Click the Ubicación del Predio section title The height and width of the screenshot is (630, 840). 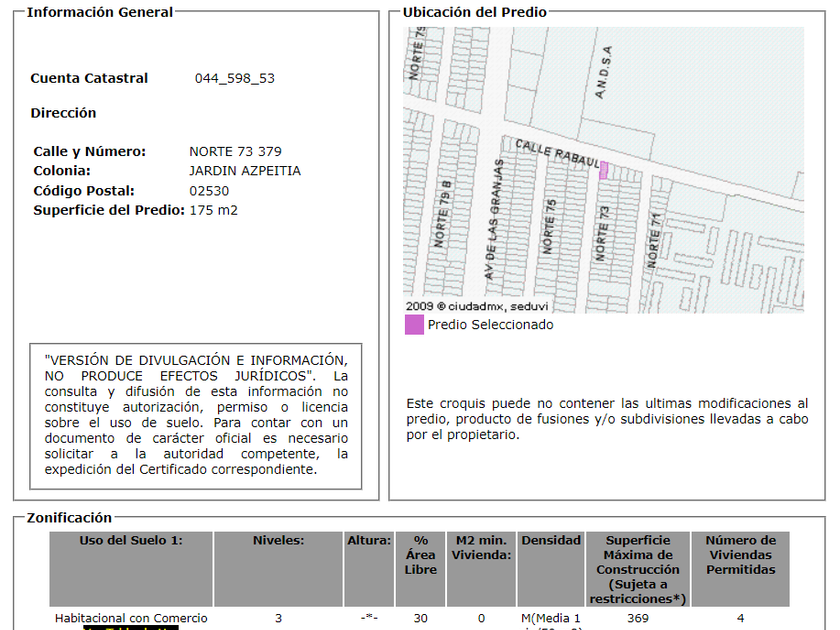pos(475,12)
